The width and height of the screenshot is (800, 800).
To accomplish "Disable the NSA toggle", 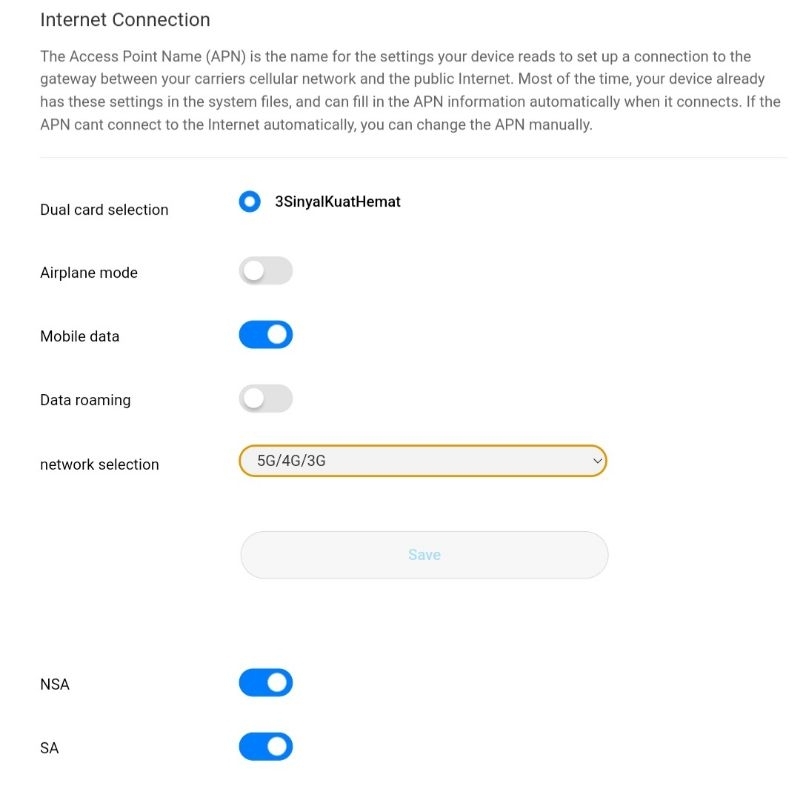I will pyautogui.click(x=265, y=683).
